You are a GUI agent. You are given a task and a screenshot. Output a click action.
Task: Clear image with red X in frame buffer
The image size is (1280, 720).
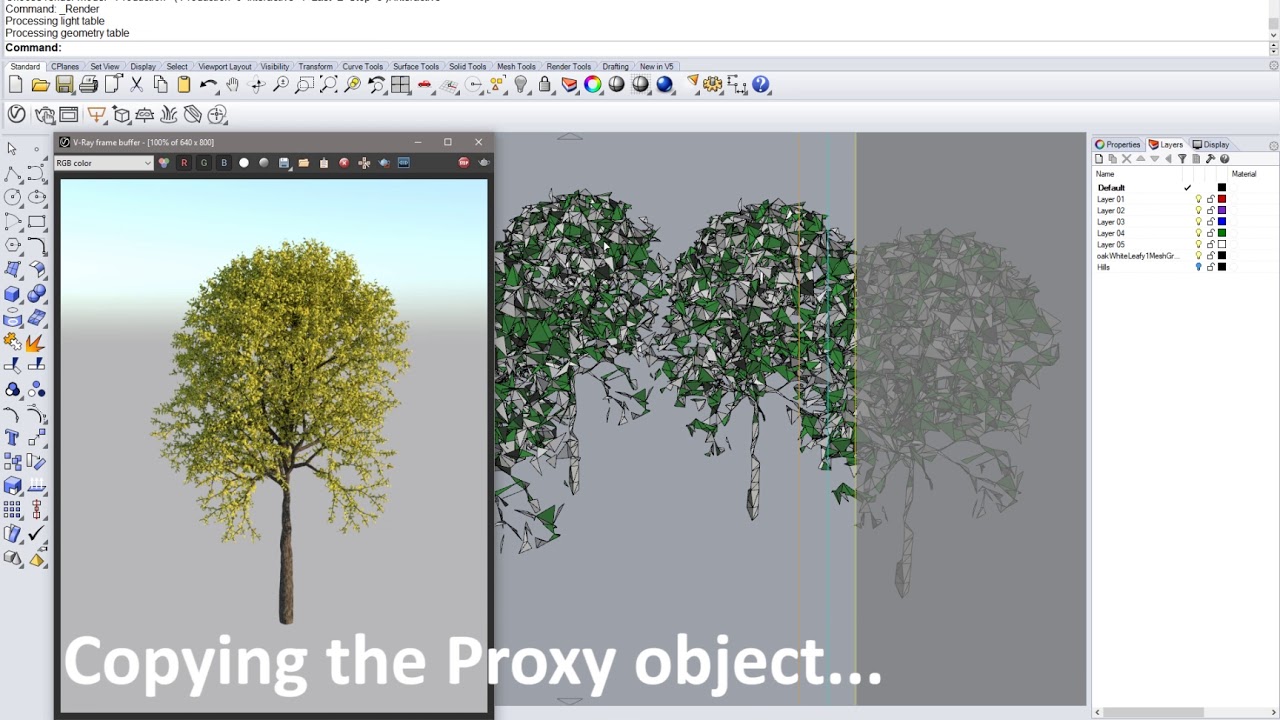pos(344,163)
